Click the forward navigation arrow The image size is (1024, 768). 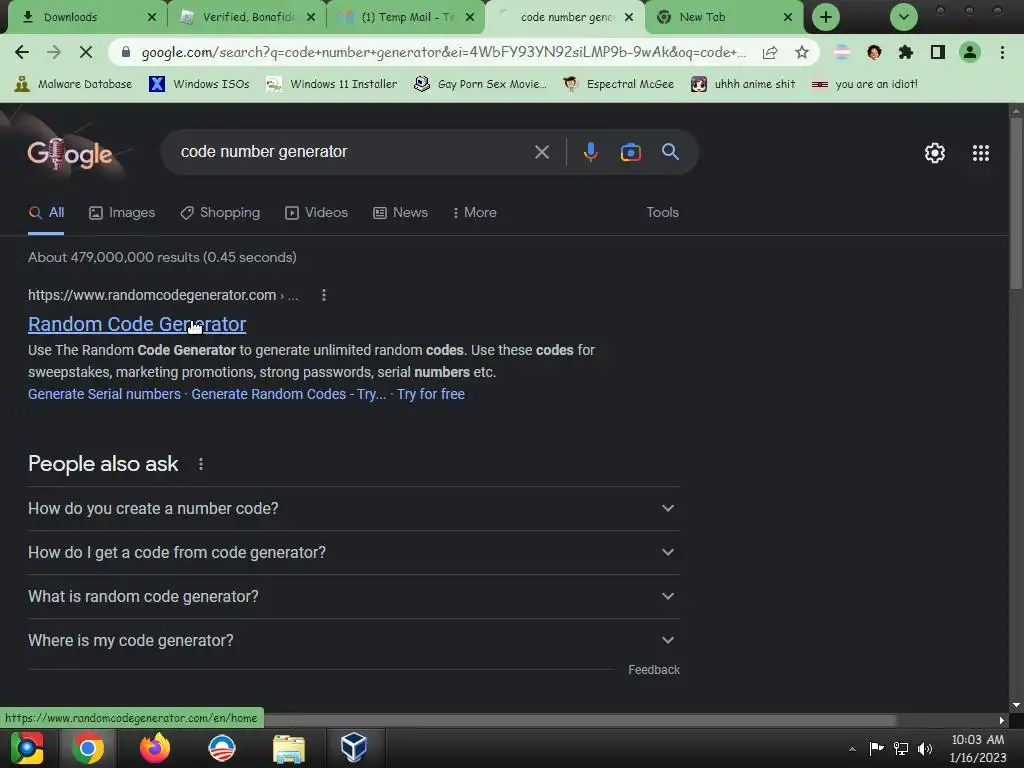(x=54, y=52)
